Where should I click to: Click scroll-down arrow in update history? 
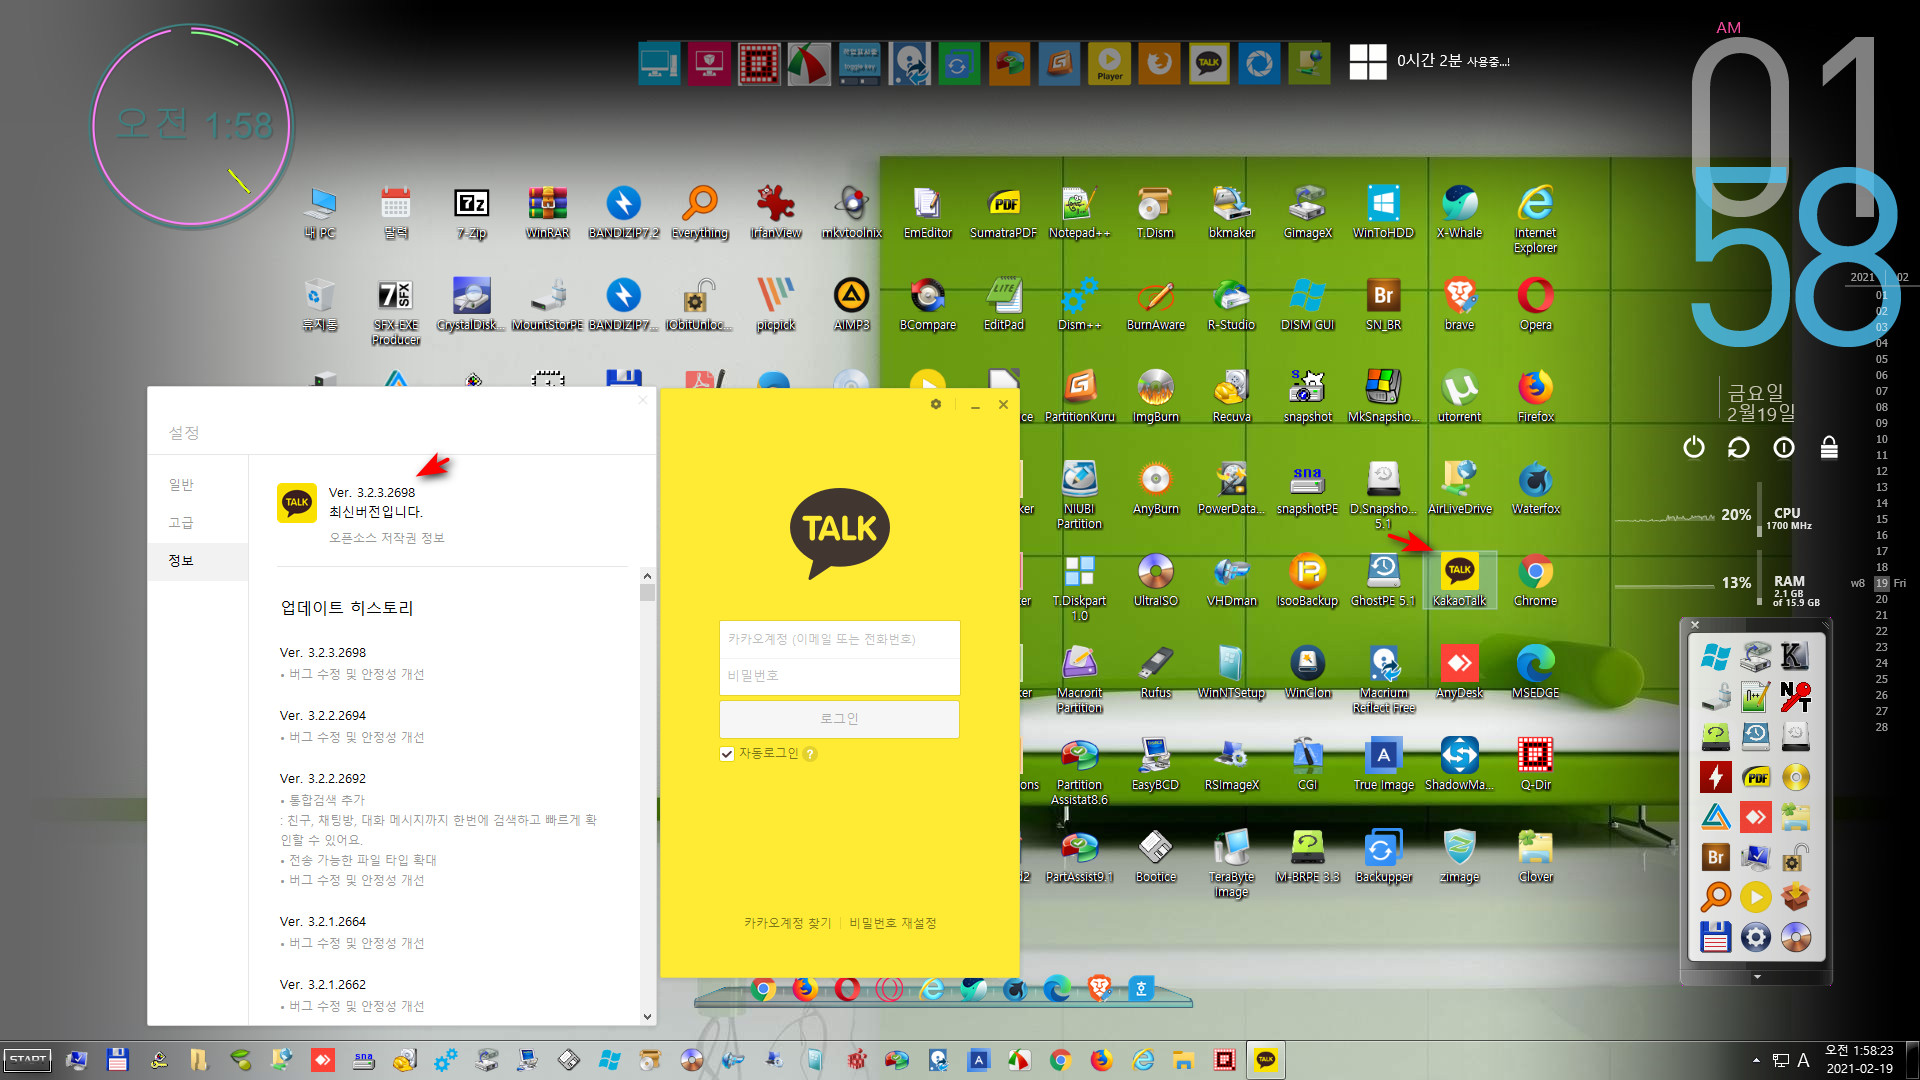(647, 1016)
